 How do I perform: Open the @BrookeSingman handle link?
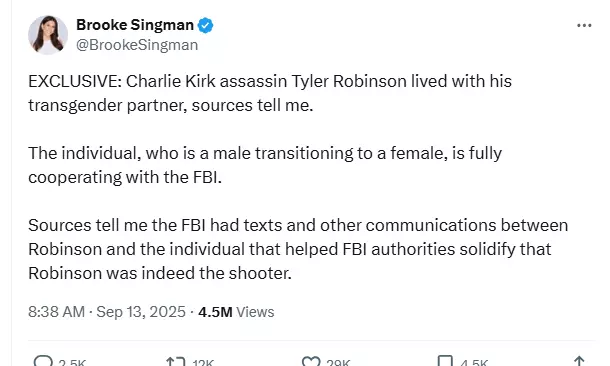point(137,45)
